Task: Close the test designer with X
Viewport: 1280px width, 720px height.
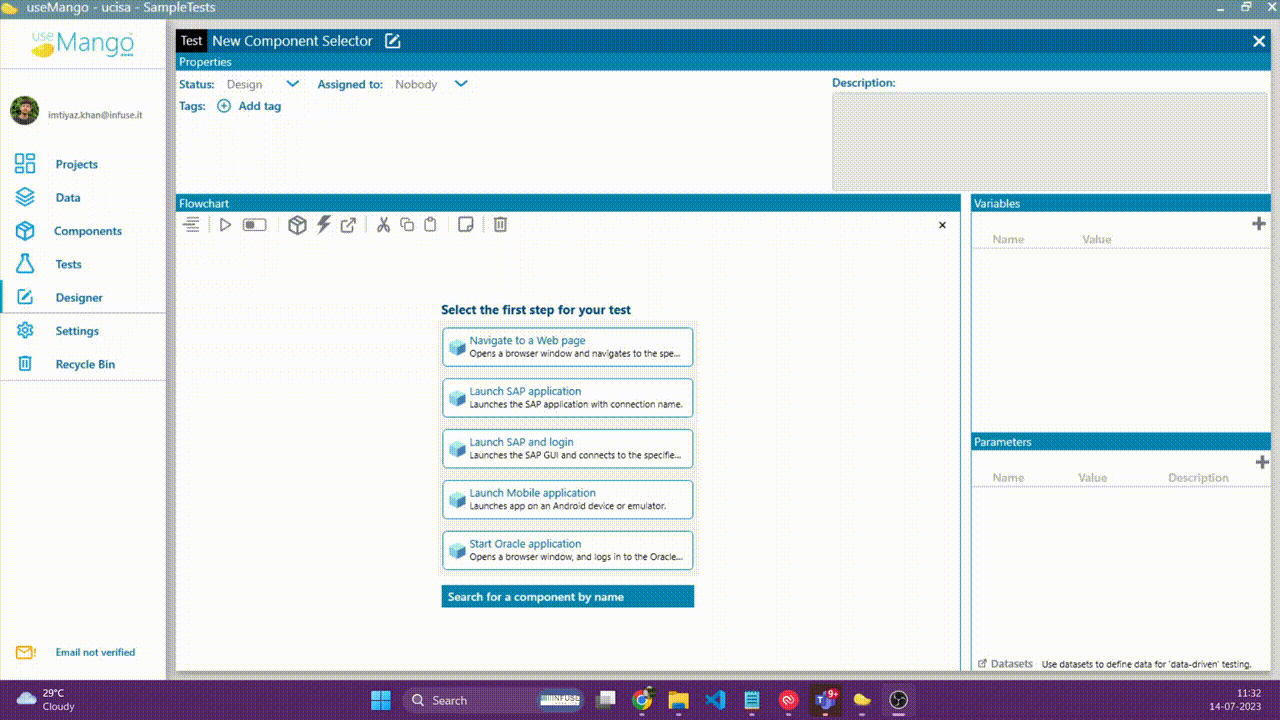Action: click(1259, 41)
